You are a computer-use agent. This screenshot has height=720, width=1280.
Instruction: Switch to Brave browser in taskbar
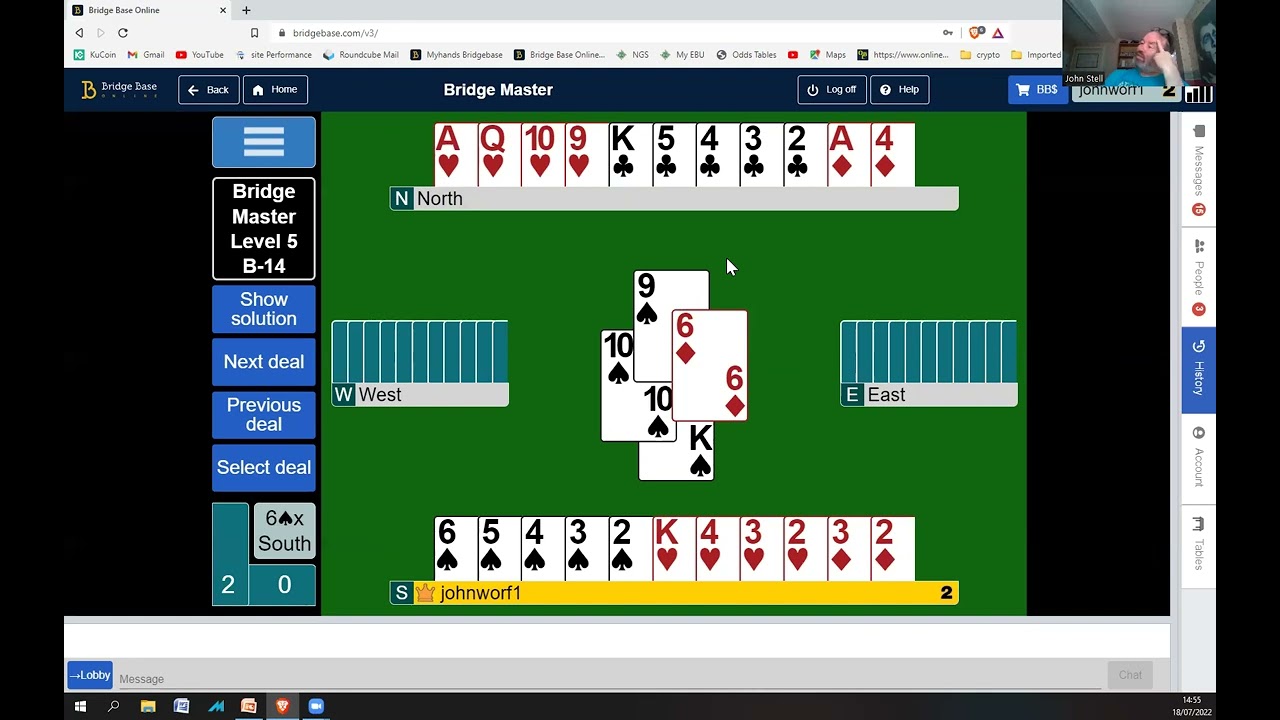[282, 706]
